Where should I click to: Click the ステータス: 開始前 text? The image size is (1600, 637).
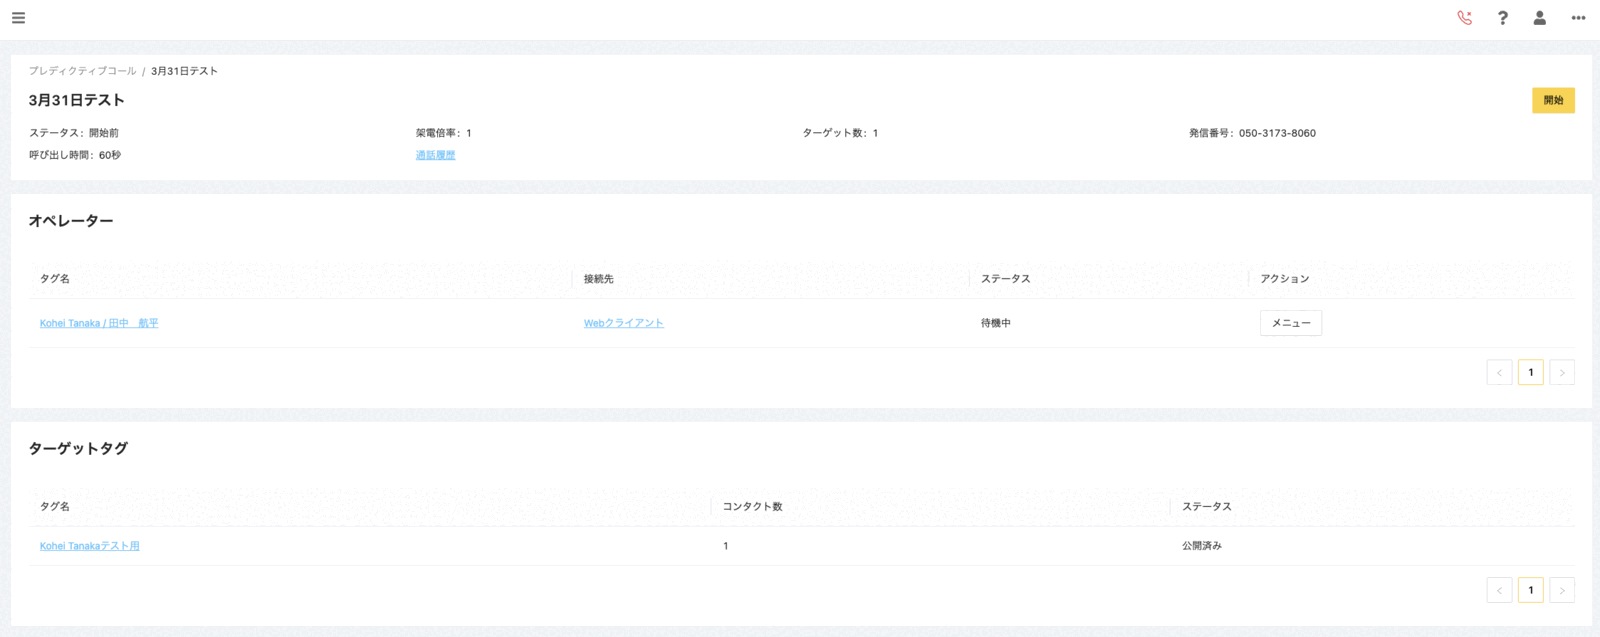tap(74, 133)
